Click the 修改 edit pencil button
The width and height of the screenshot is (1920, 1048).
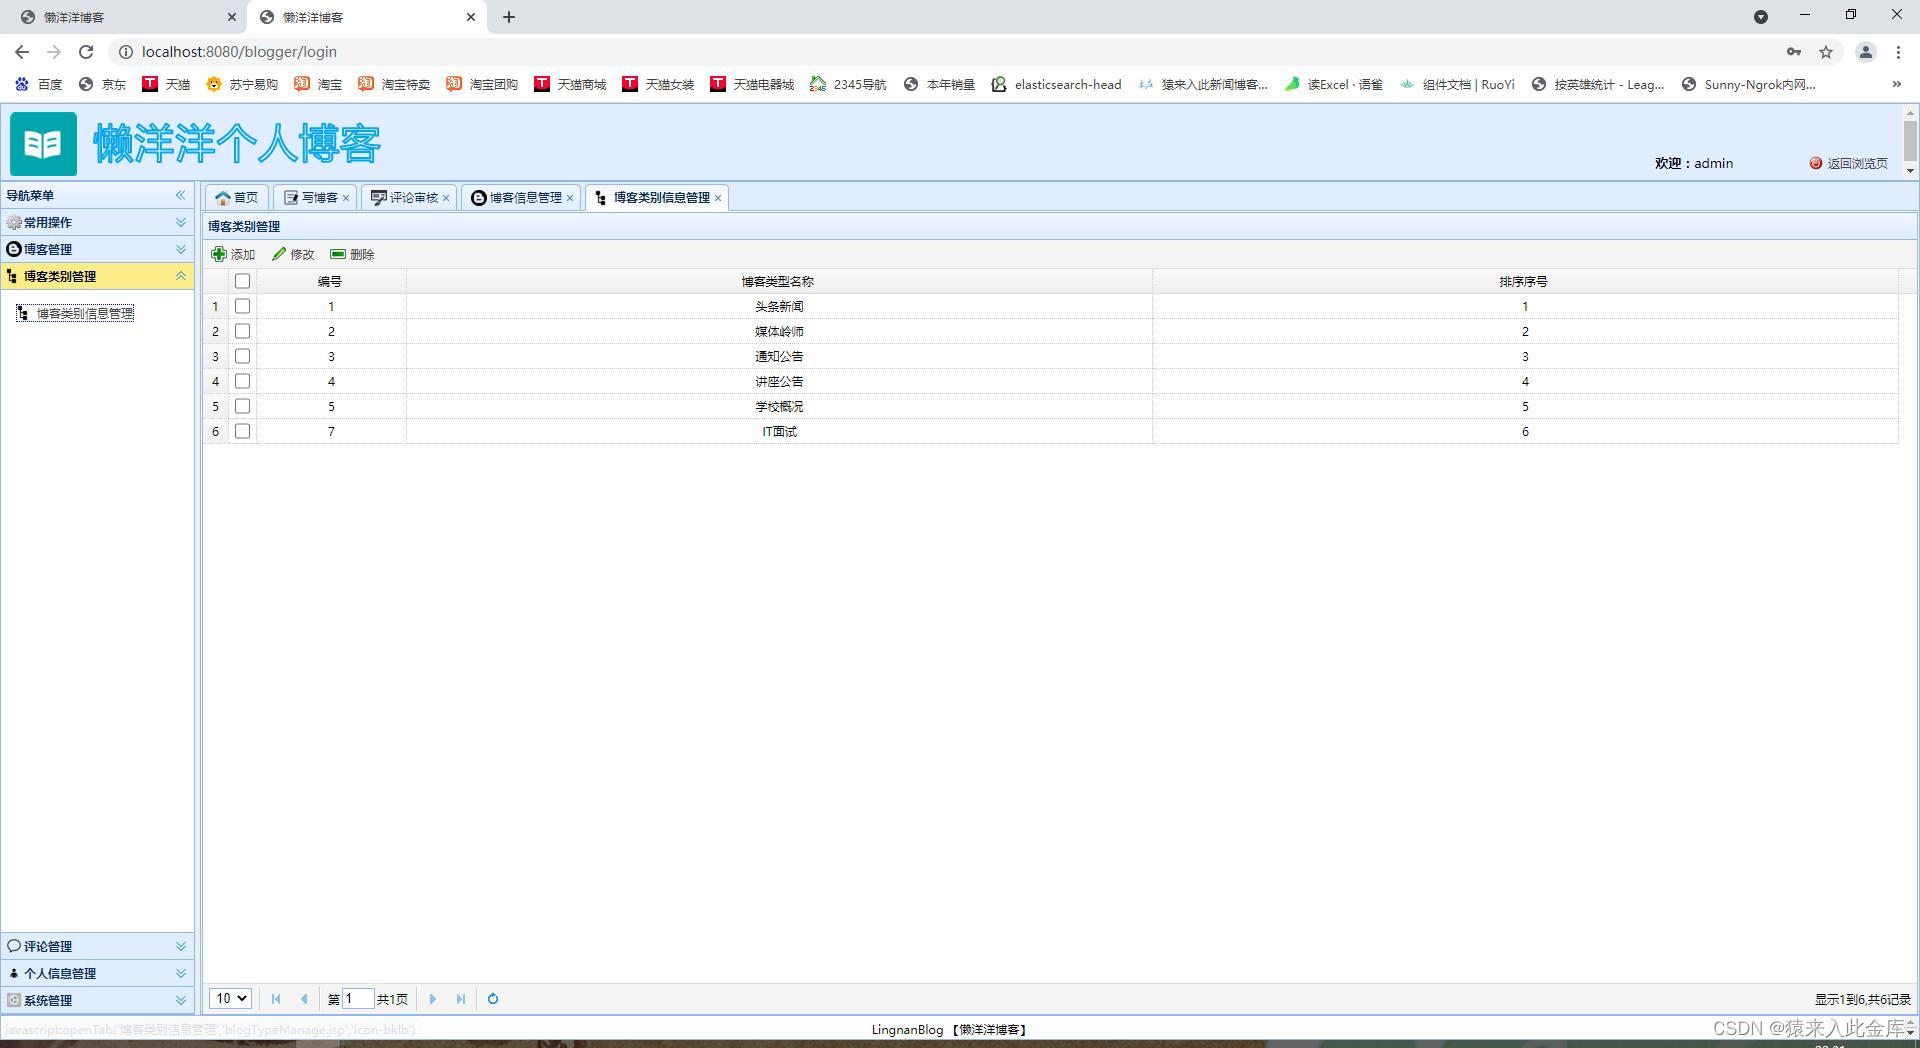coord(293,254)
